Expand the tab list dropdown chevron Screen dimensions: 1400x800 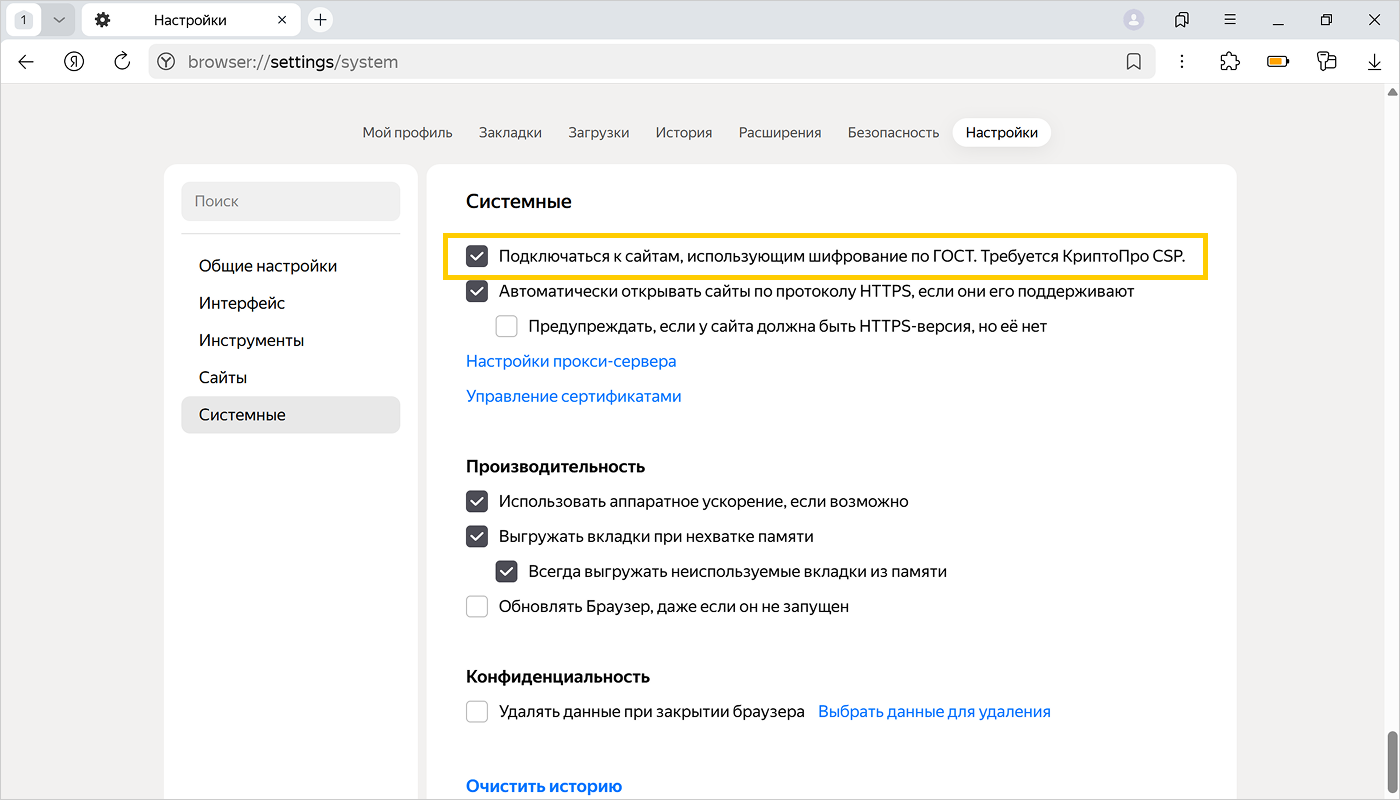coord(58,20)
